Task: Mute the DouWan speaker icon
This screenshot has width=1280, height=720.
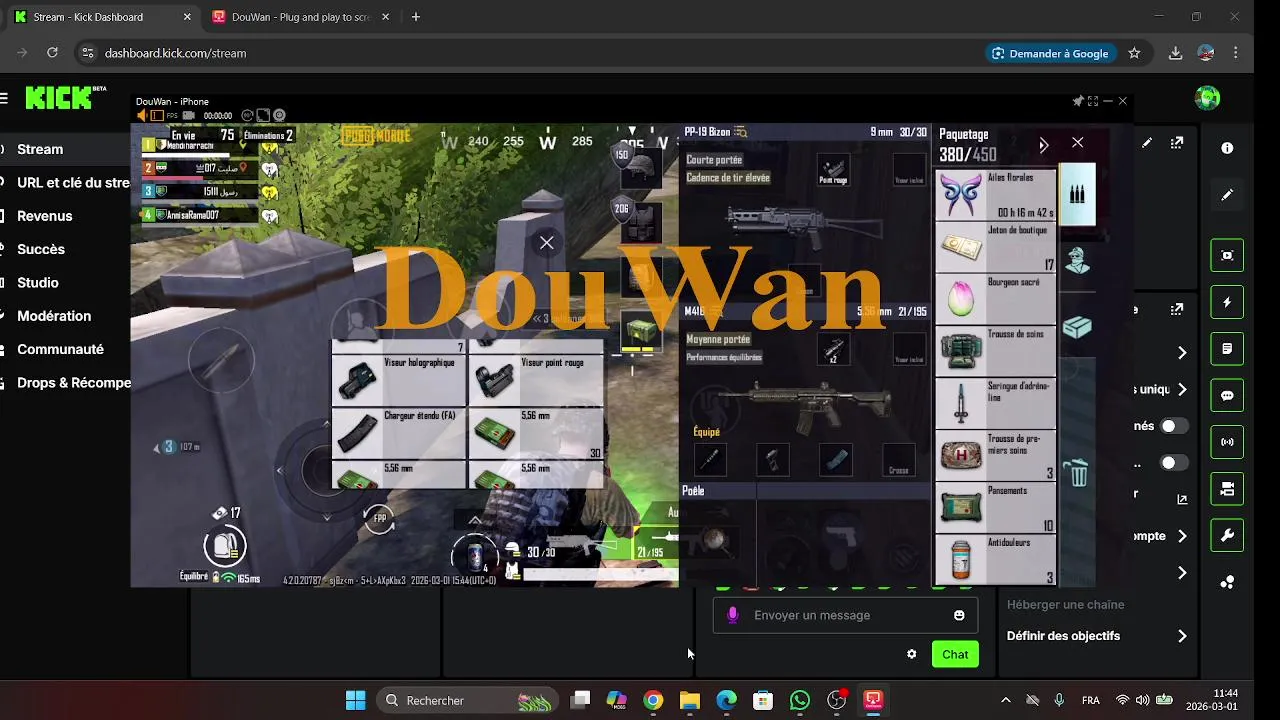Action: (x=142, y=116)
